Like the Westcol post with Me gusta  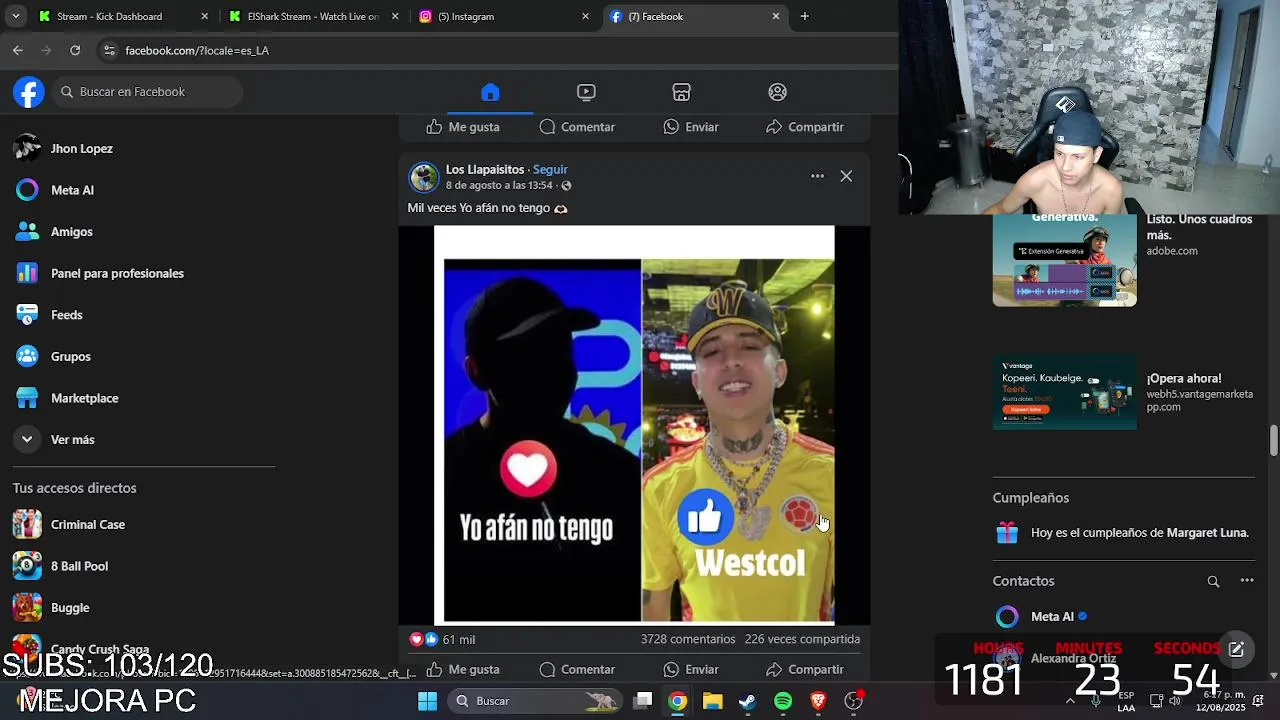(x=463, y=669)
